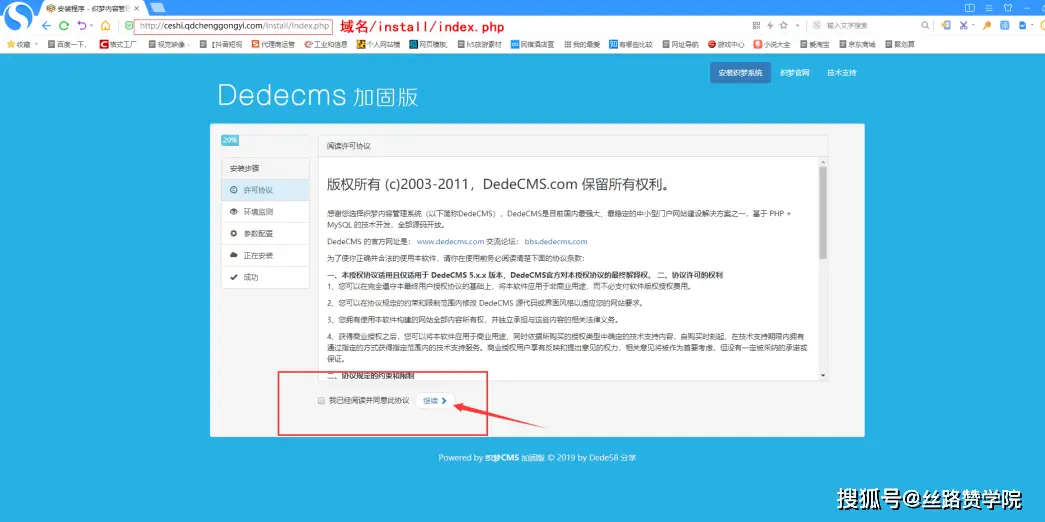The height and width of the screenshot is (522, 1045).
Task: Open the www.dedecms.com link
Action: click(x=450, y=241)
